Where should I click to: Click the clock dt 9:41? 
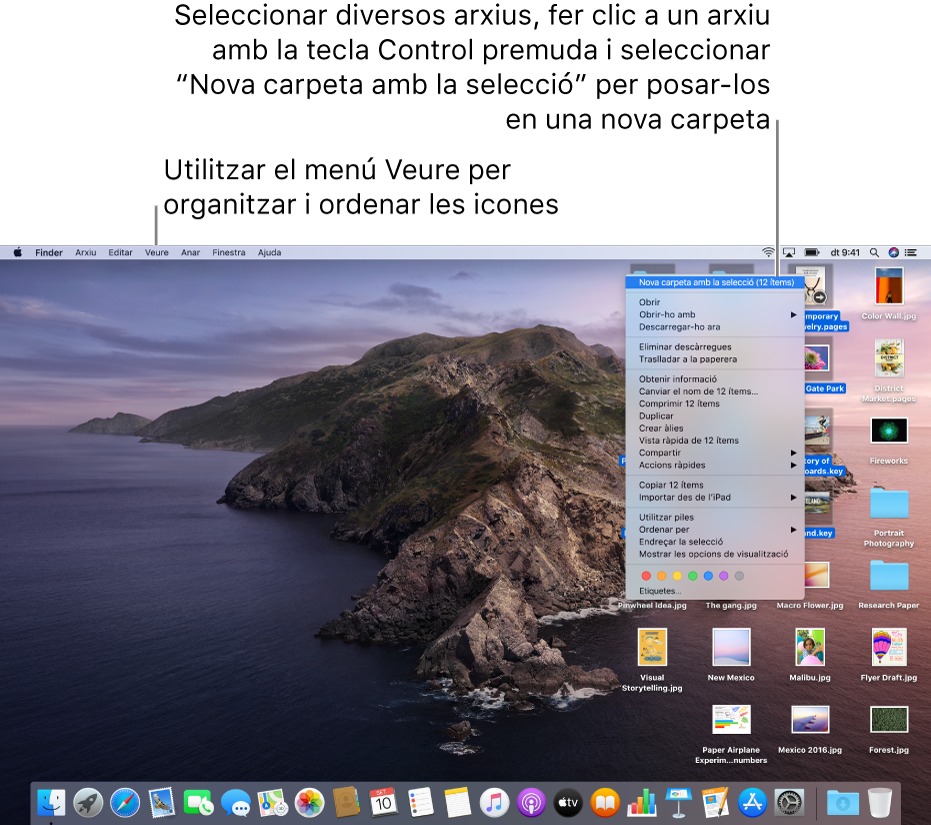click(844, 252)
